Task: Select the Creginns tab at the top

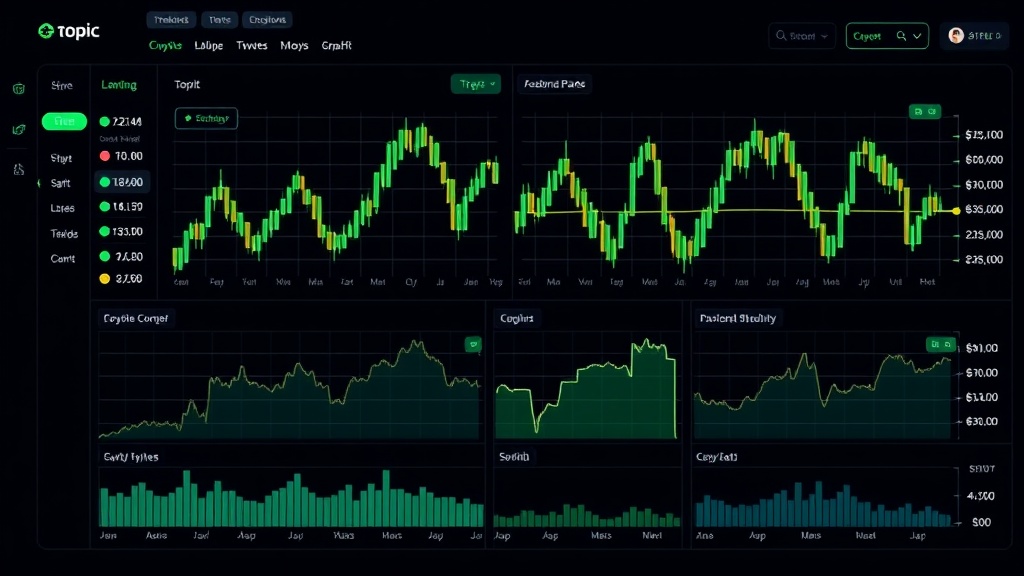Action: 267,20
